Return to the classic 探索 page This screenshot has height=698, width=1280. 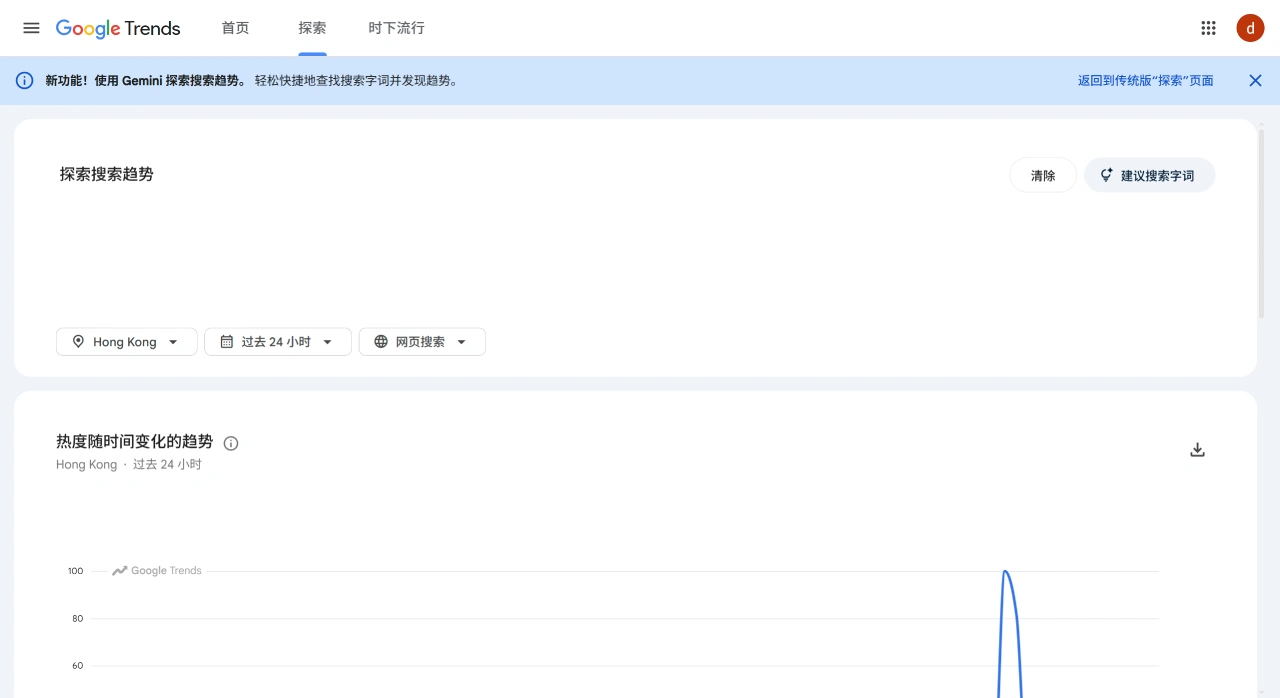[x=1145, y=81]
